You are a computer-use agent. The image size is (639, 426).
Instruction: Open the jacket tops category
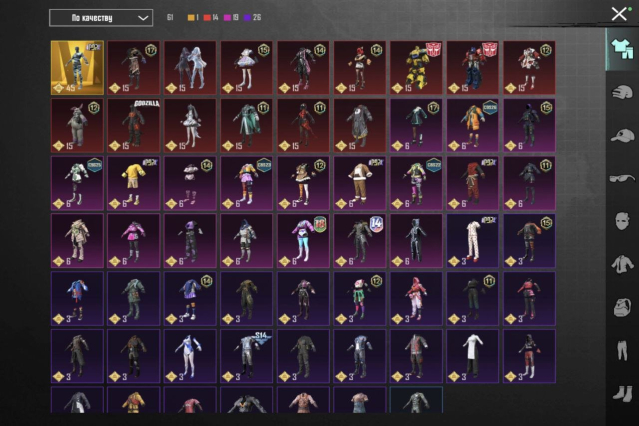[x=620, y=265]
